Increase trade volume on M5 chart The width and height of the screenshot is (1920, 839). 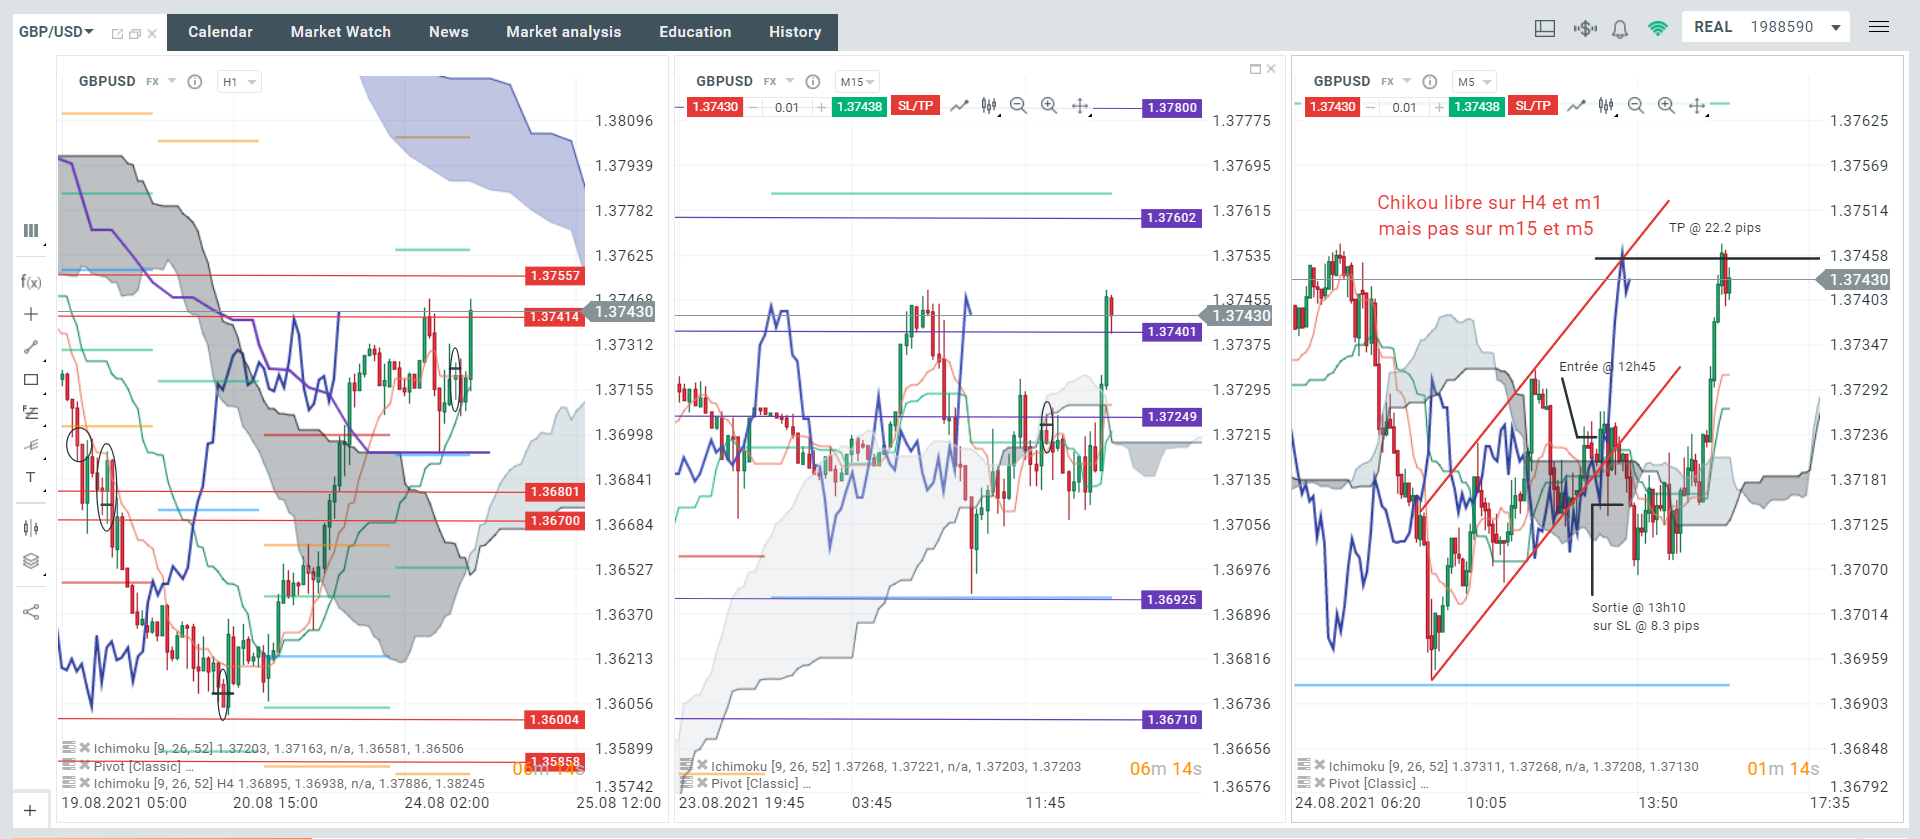[1438, 107]
